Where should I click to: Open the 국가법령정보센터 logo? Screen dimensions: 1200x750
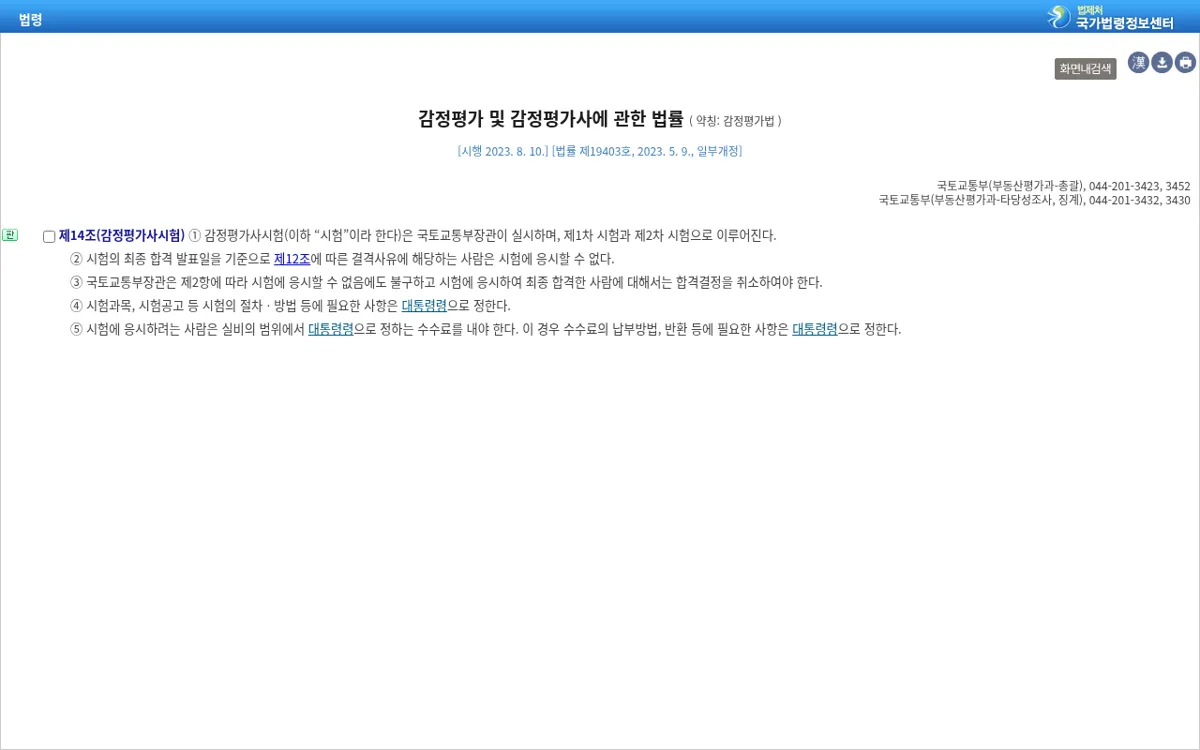pos(1110,17)
